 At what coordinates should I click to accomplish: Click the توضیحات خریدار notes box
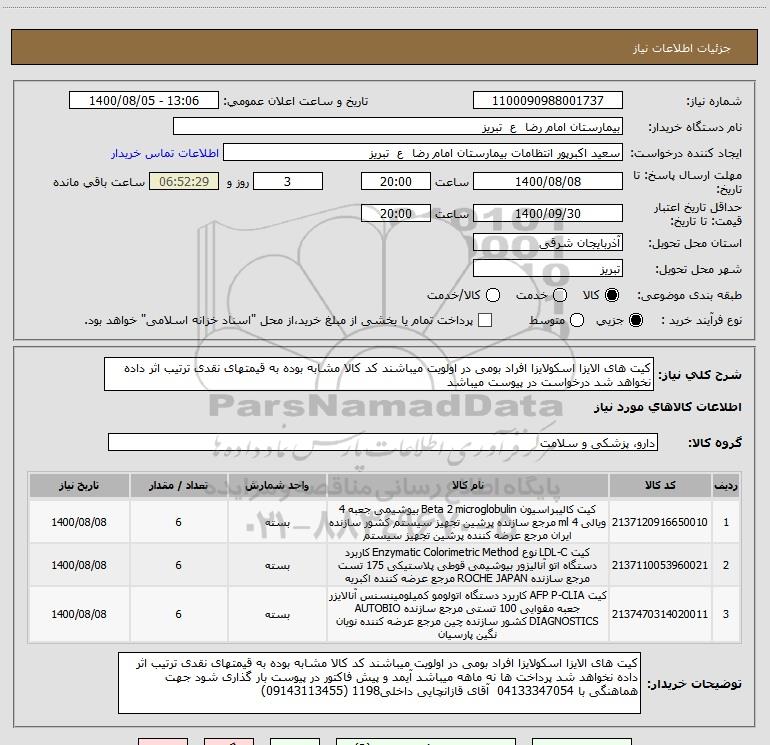coord(379,683)
